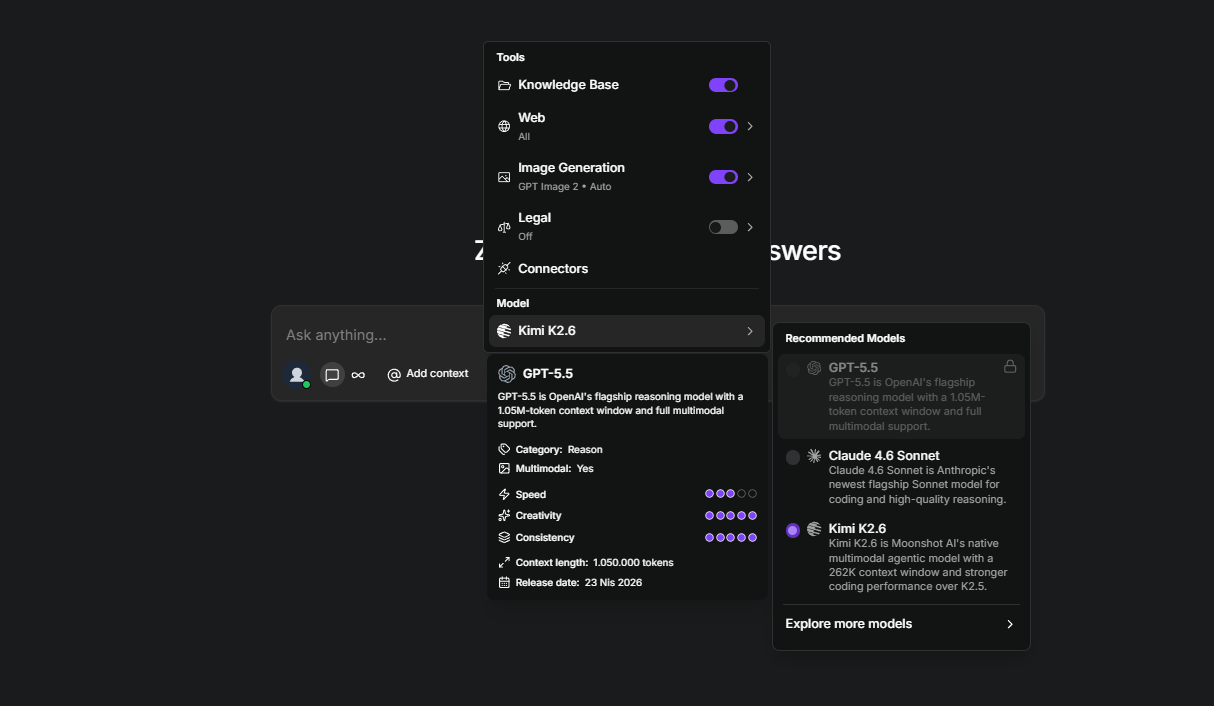The height and width of the screenshot is (706, 1214).
Task: Click the 'Reason' category value
Action: tap(585, 450)
